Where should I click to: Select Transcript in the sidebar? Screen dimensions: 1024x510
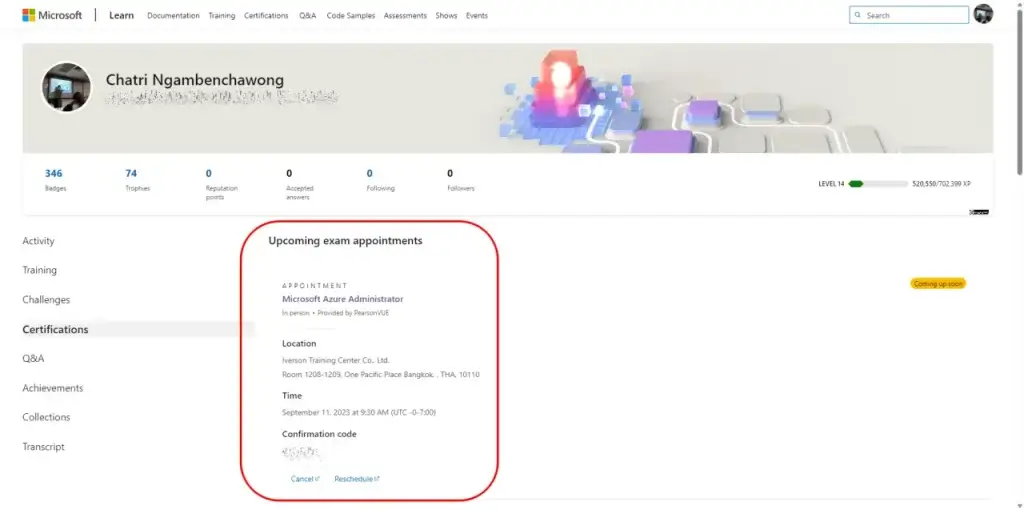pyautogui.click(x=44, y=447)
